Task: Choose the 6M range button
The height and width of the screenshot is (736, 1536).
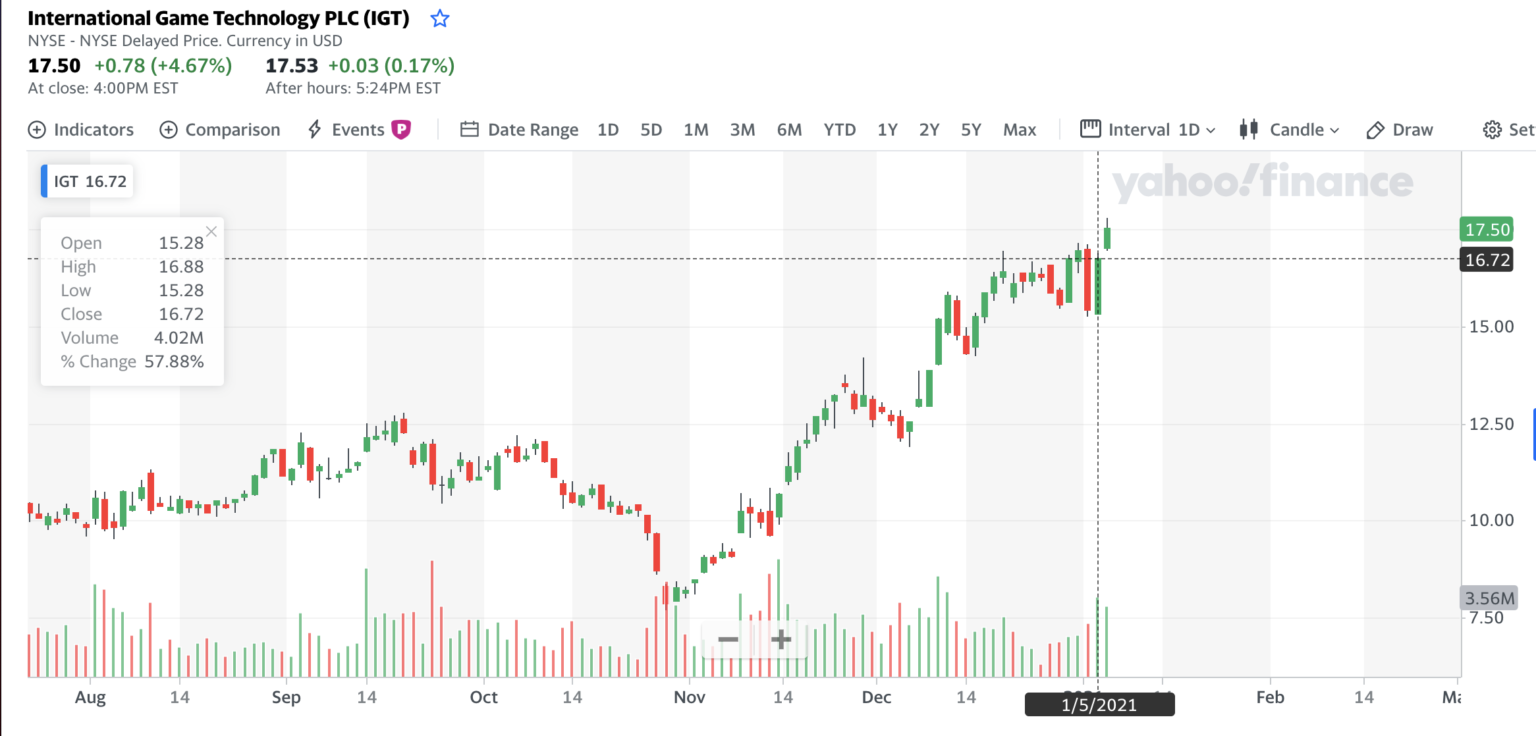Action: tap(789, 130)
